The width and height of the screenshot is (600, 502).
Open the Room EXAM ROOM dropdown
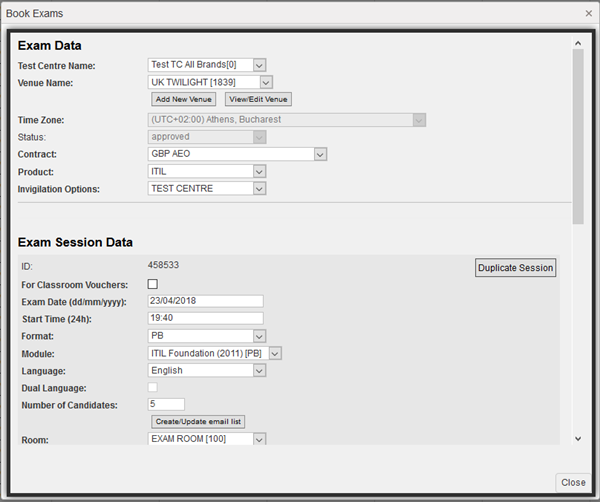(207, 438)
